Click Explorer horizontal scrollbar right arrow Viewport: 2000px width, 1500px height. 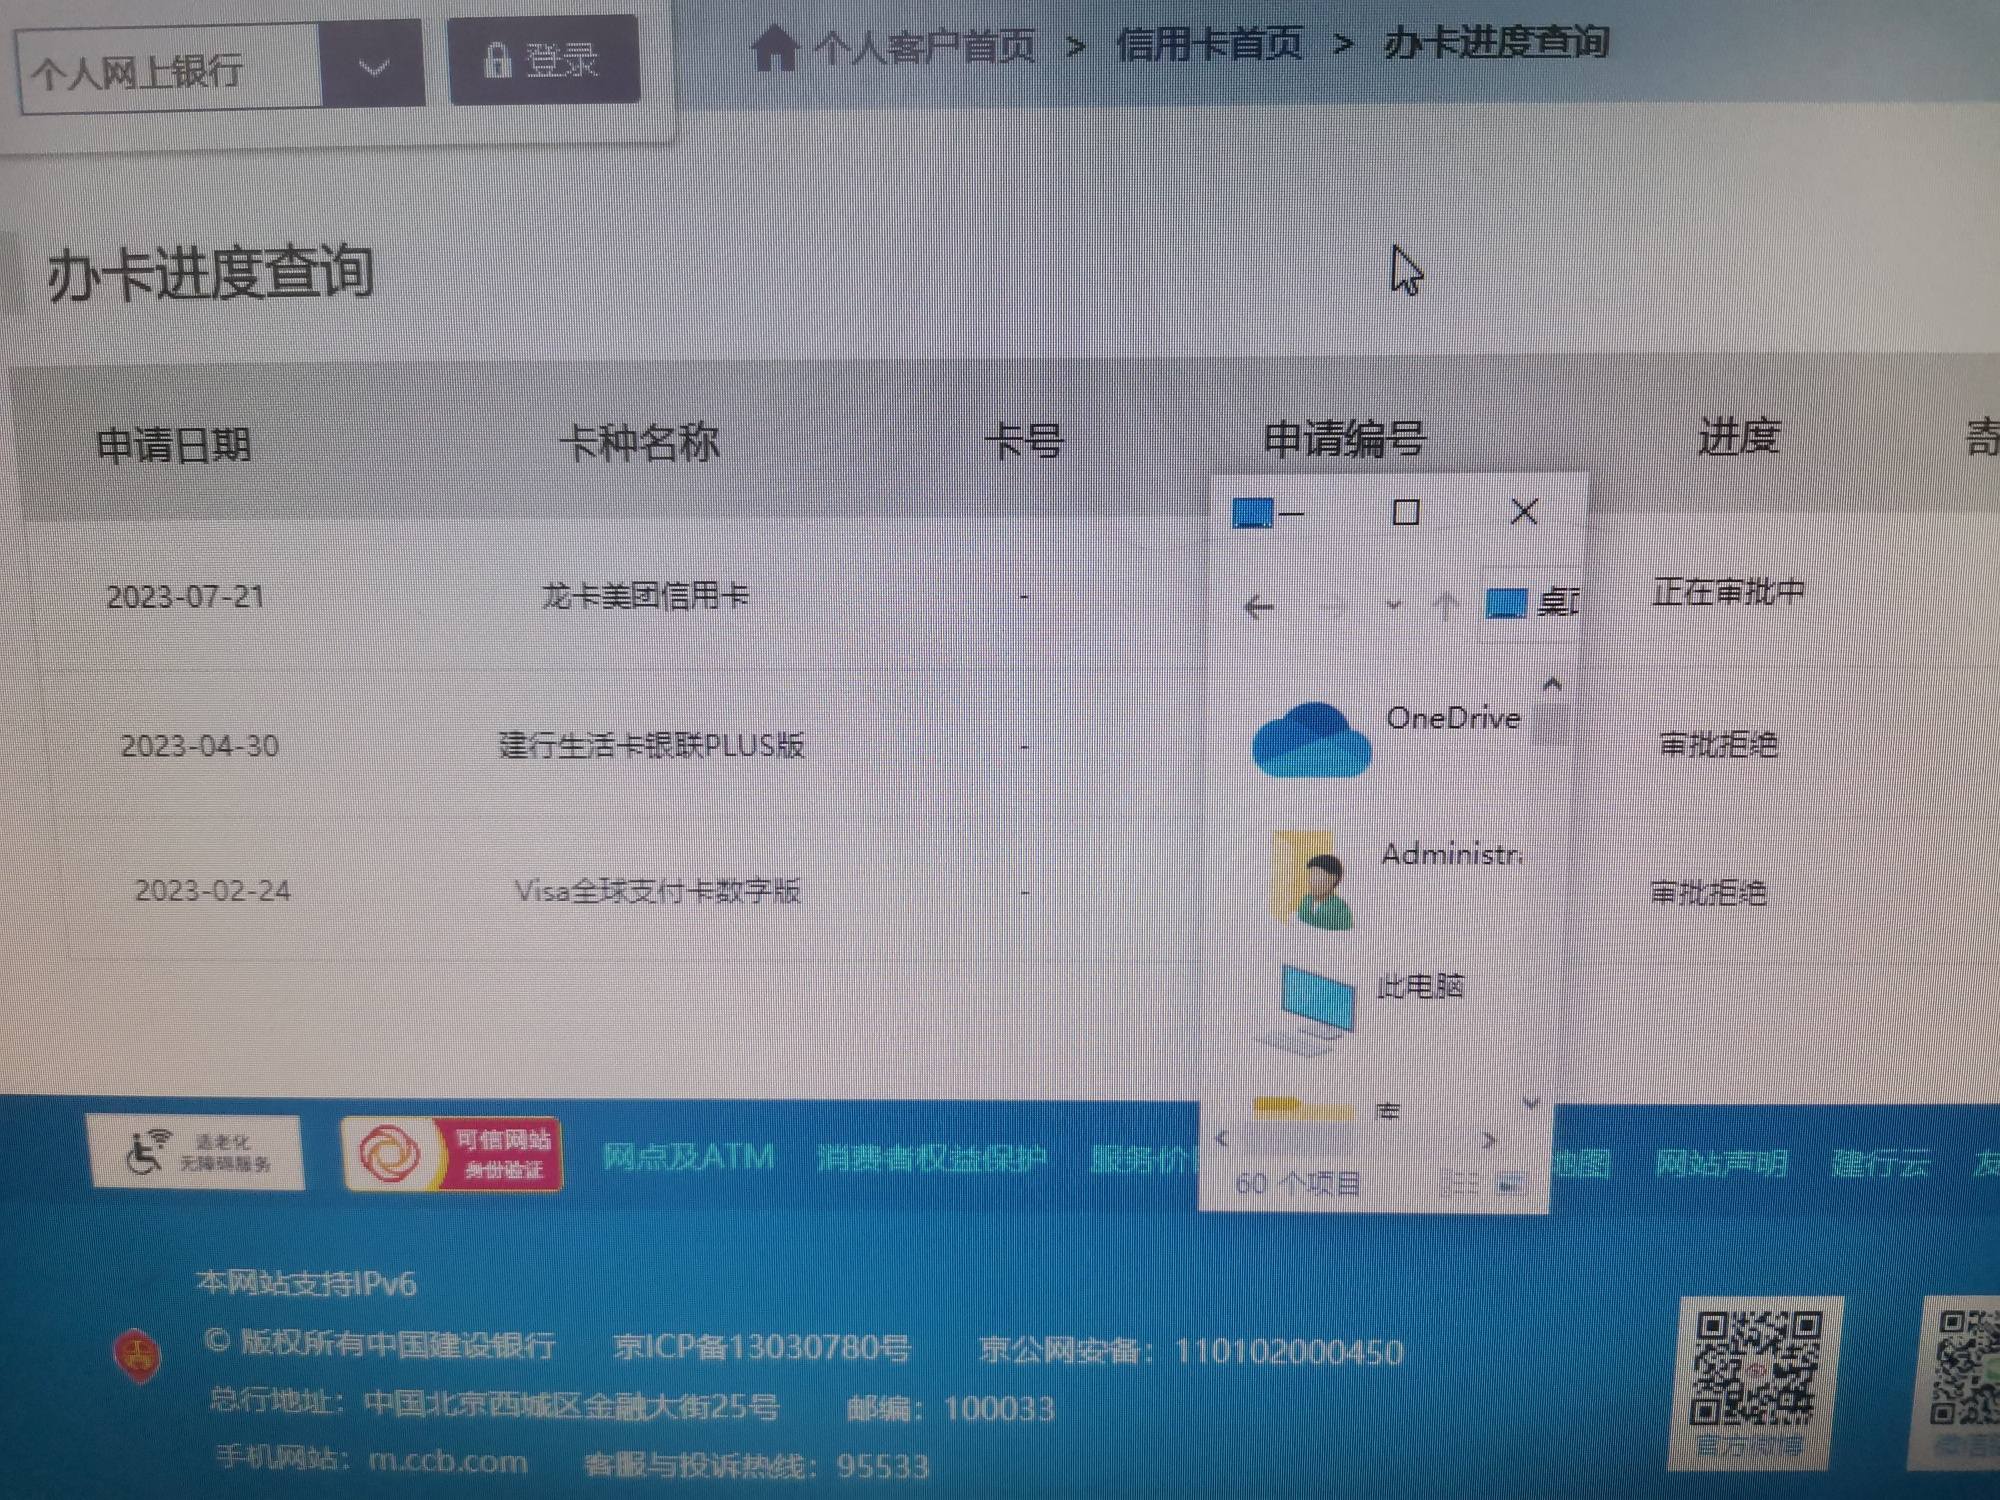click(x=1489, y=1140)
